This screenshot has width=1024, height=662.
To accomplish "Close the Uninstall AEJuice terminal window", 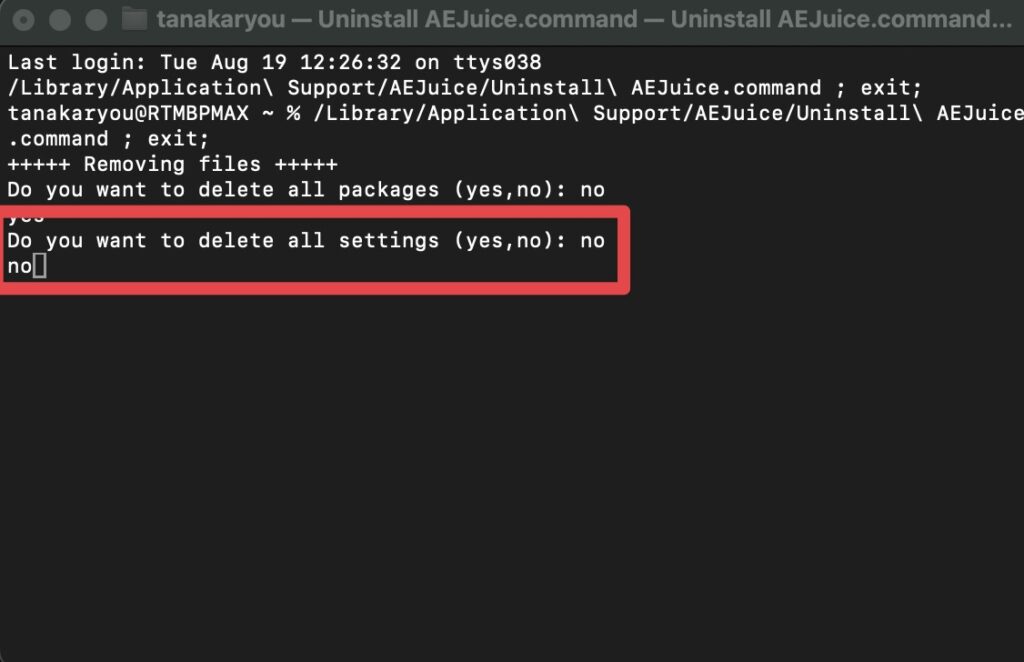I will pos(24,20).
